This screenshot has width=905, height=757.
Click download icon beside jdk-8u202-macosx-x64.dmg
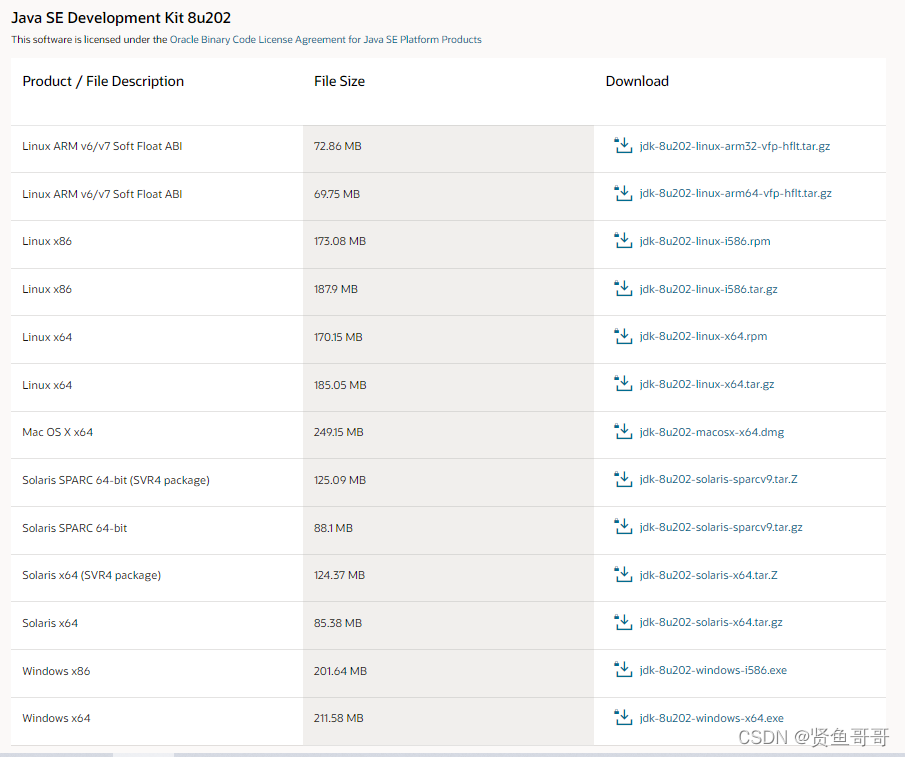[x=623, y=432]
